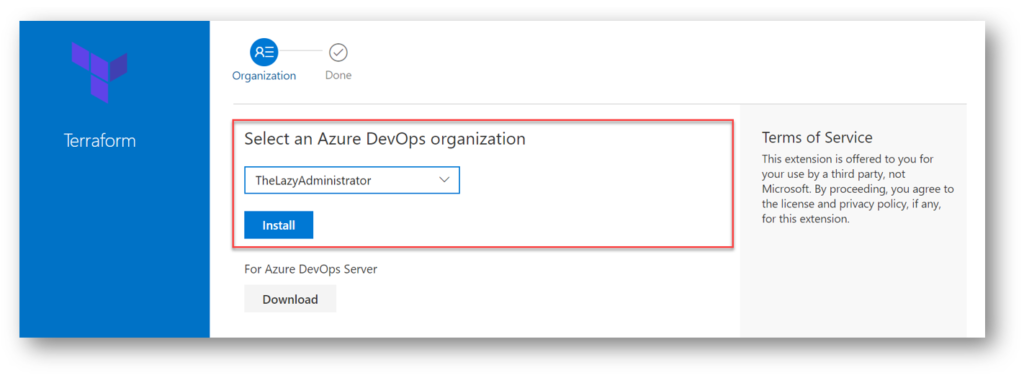Click the Download button
Viewport: 1024px width, 388px height.
(290, 299)
